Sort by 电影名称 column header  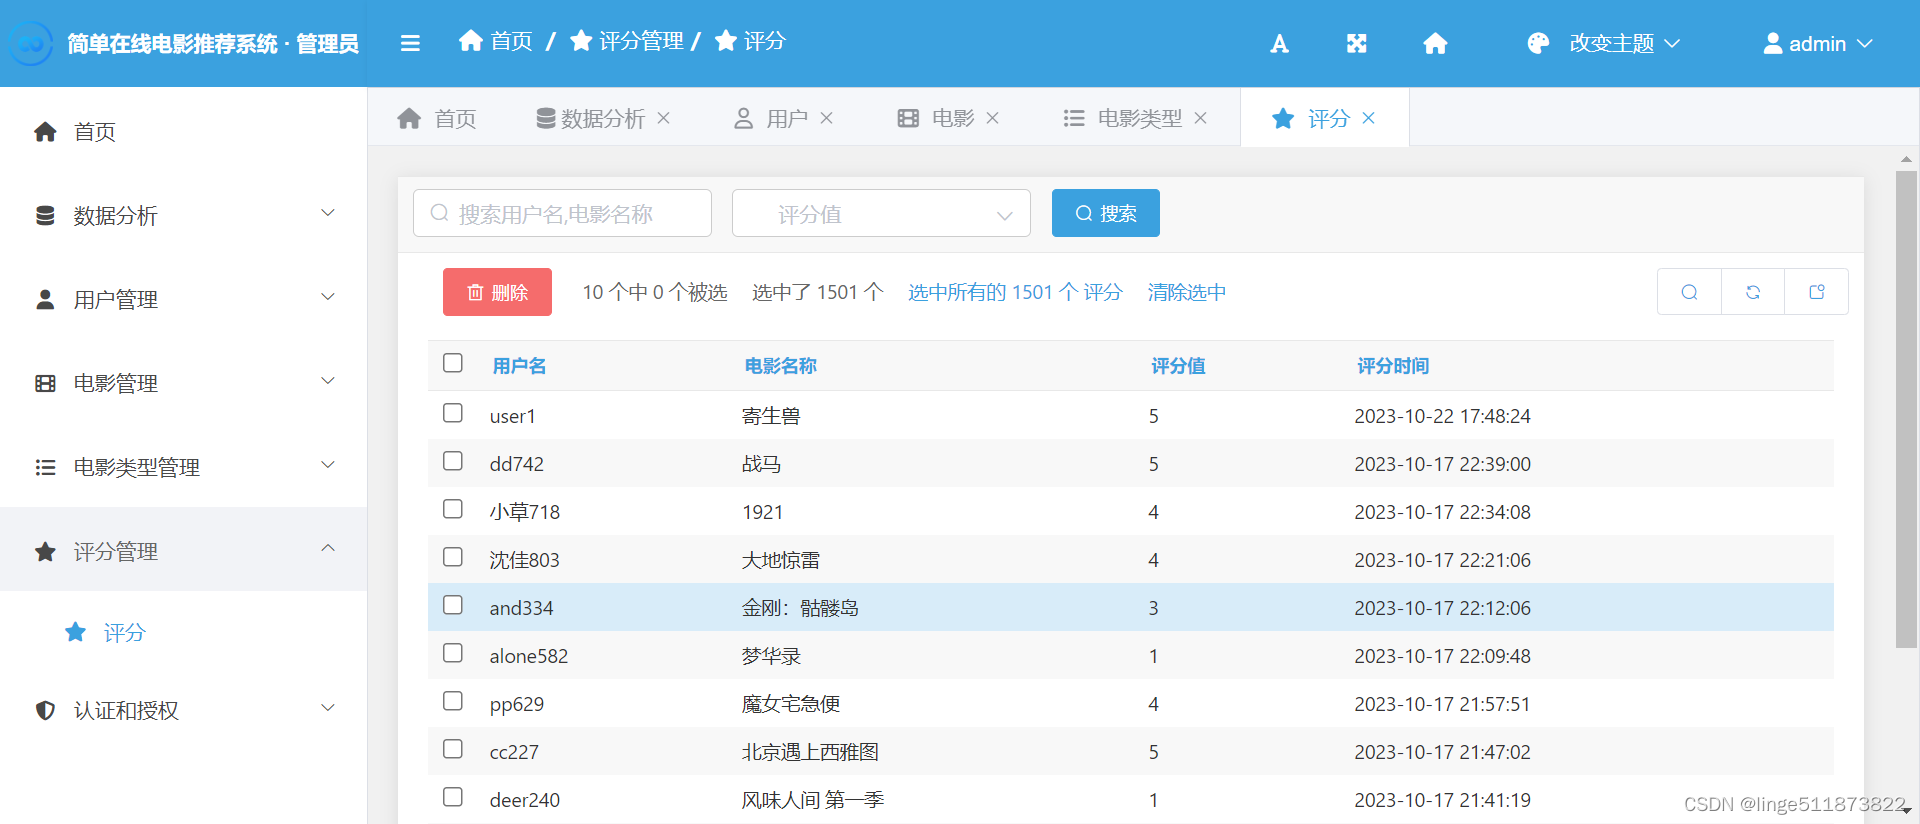(780, 366)
